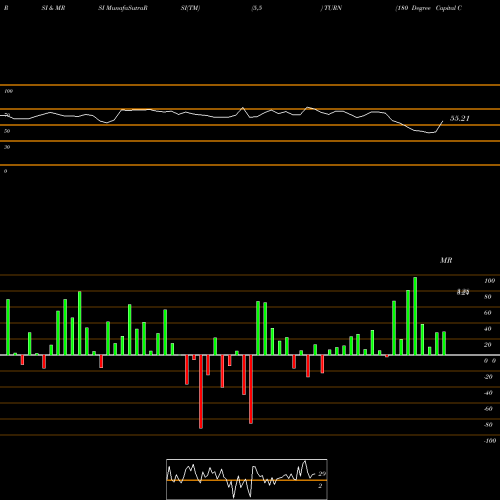Click the MR label above bar chart
Image resolution: width=500 pixels, height=500 pixels.
446,260
